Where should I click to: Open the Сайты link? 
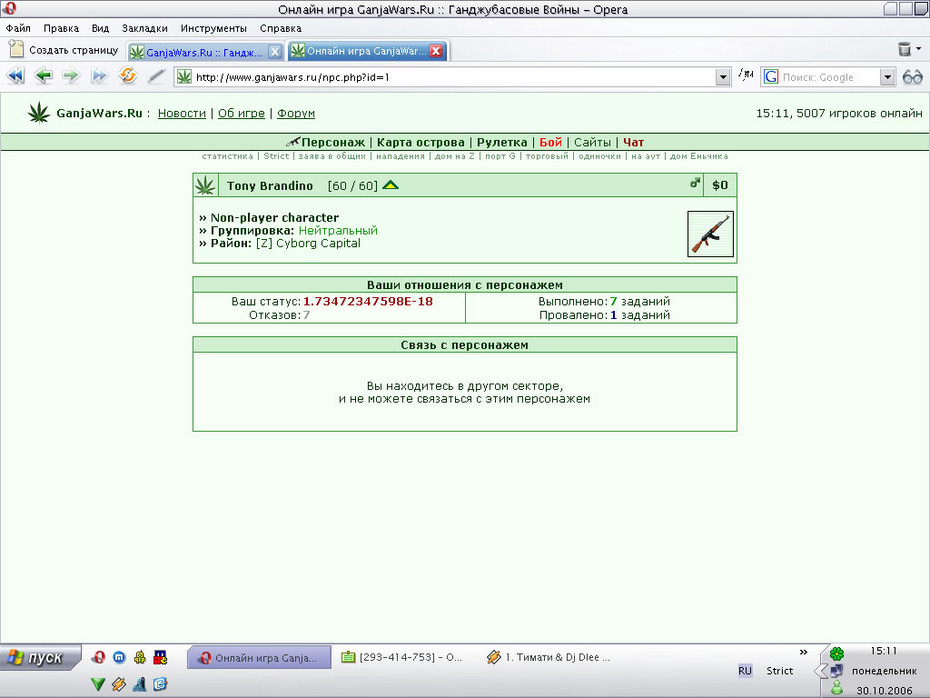click(592, 142)
